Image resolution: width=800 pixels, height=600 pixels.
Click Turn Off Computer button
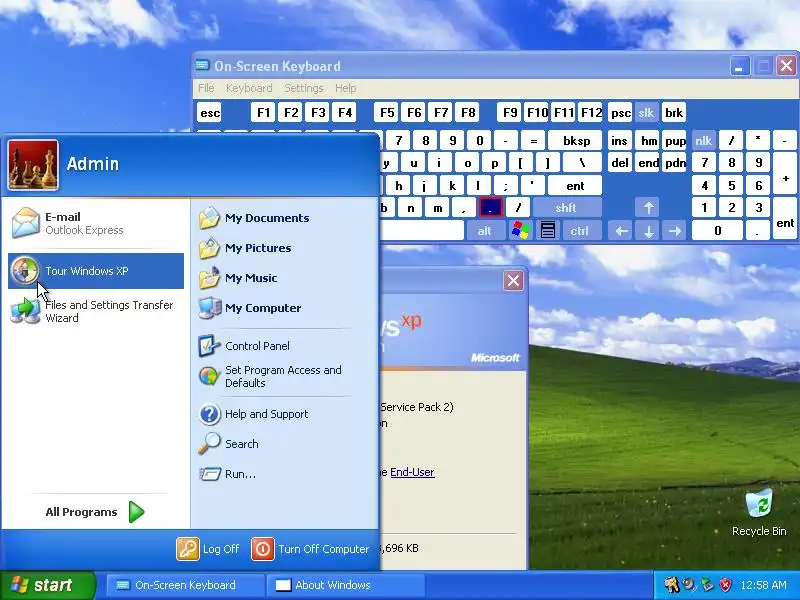[310, 549]
